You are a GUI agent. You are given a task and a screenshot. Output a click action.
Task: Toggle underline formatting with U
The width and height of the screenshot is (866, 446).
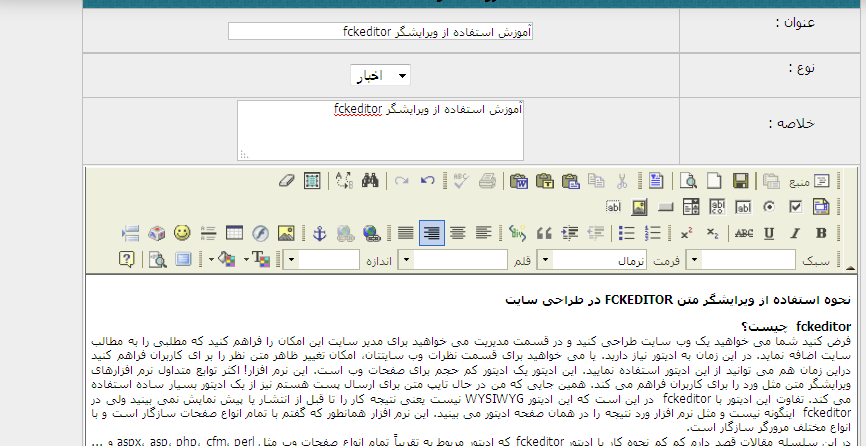[769, 233]
